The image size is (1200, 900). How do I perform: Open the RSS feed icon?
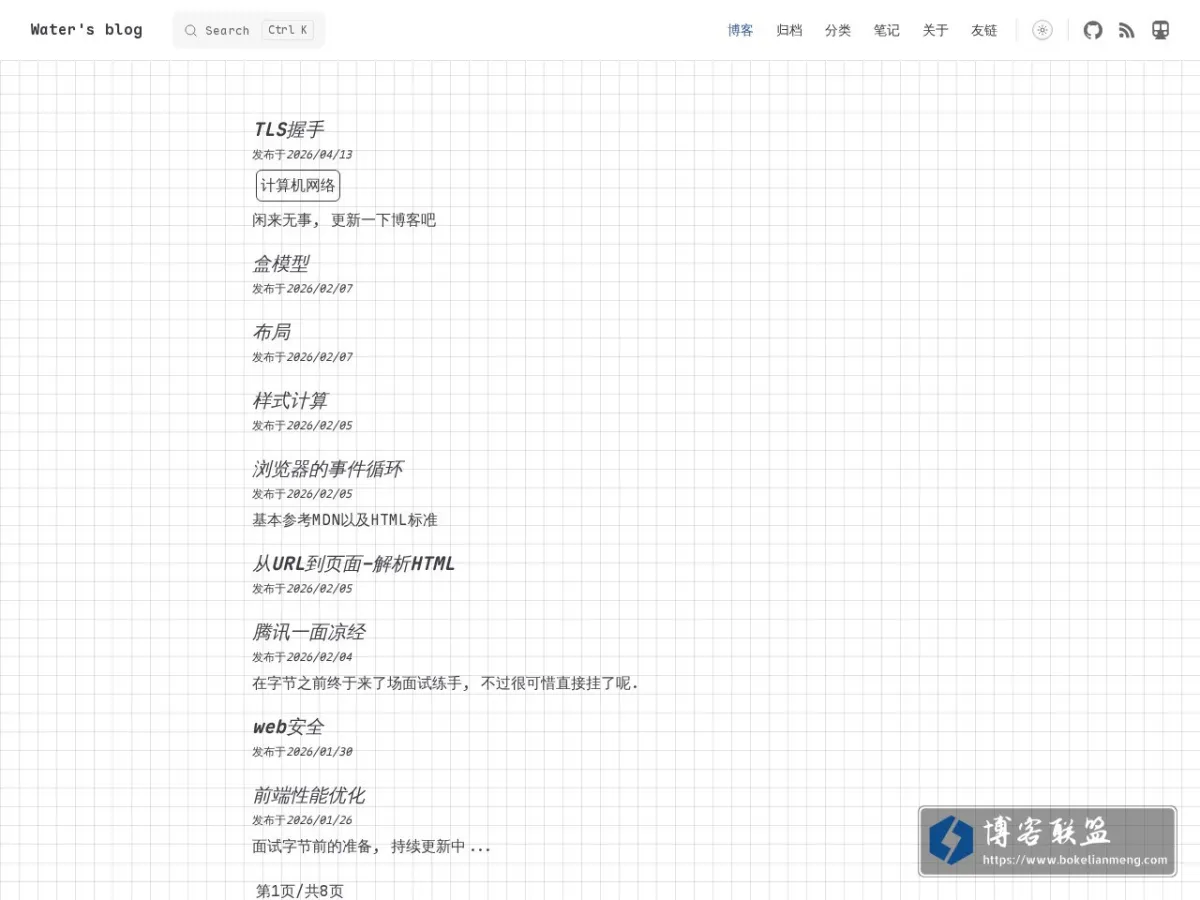pyautogui.click(x=1127, y=30)
